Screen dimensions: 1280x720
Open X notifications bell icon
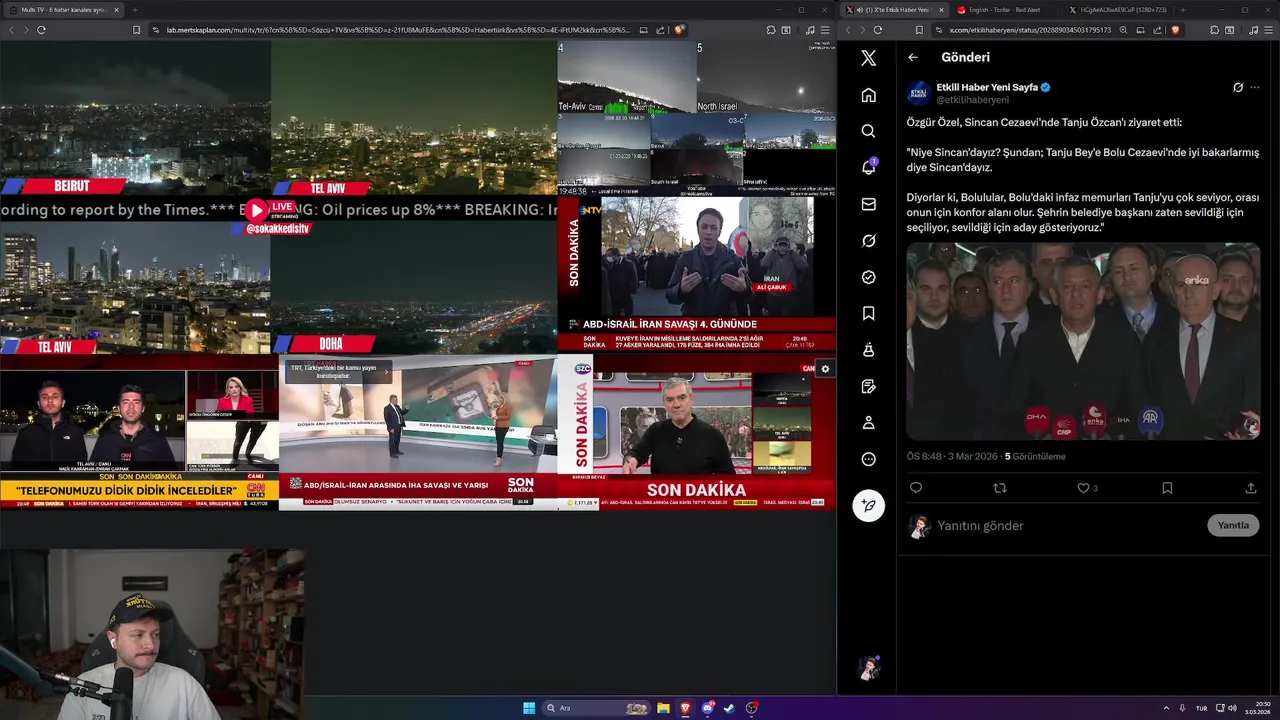click(x=868, y=167)
